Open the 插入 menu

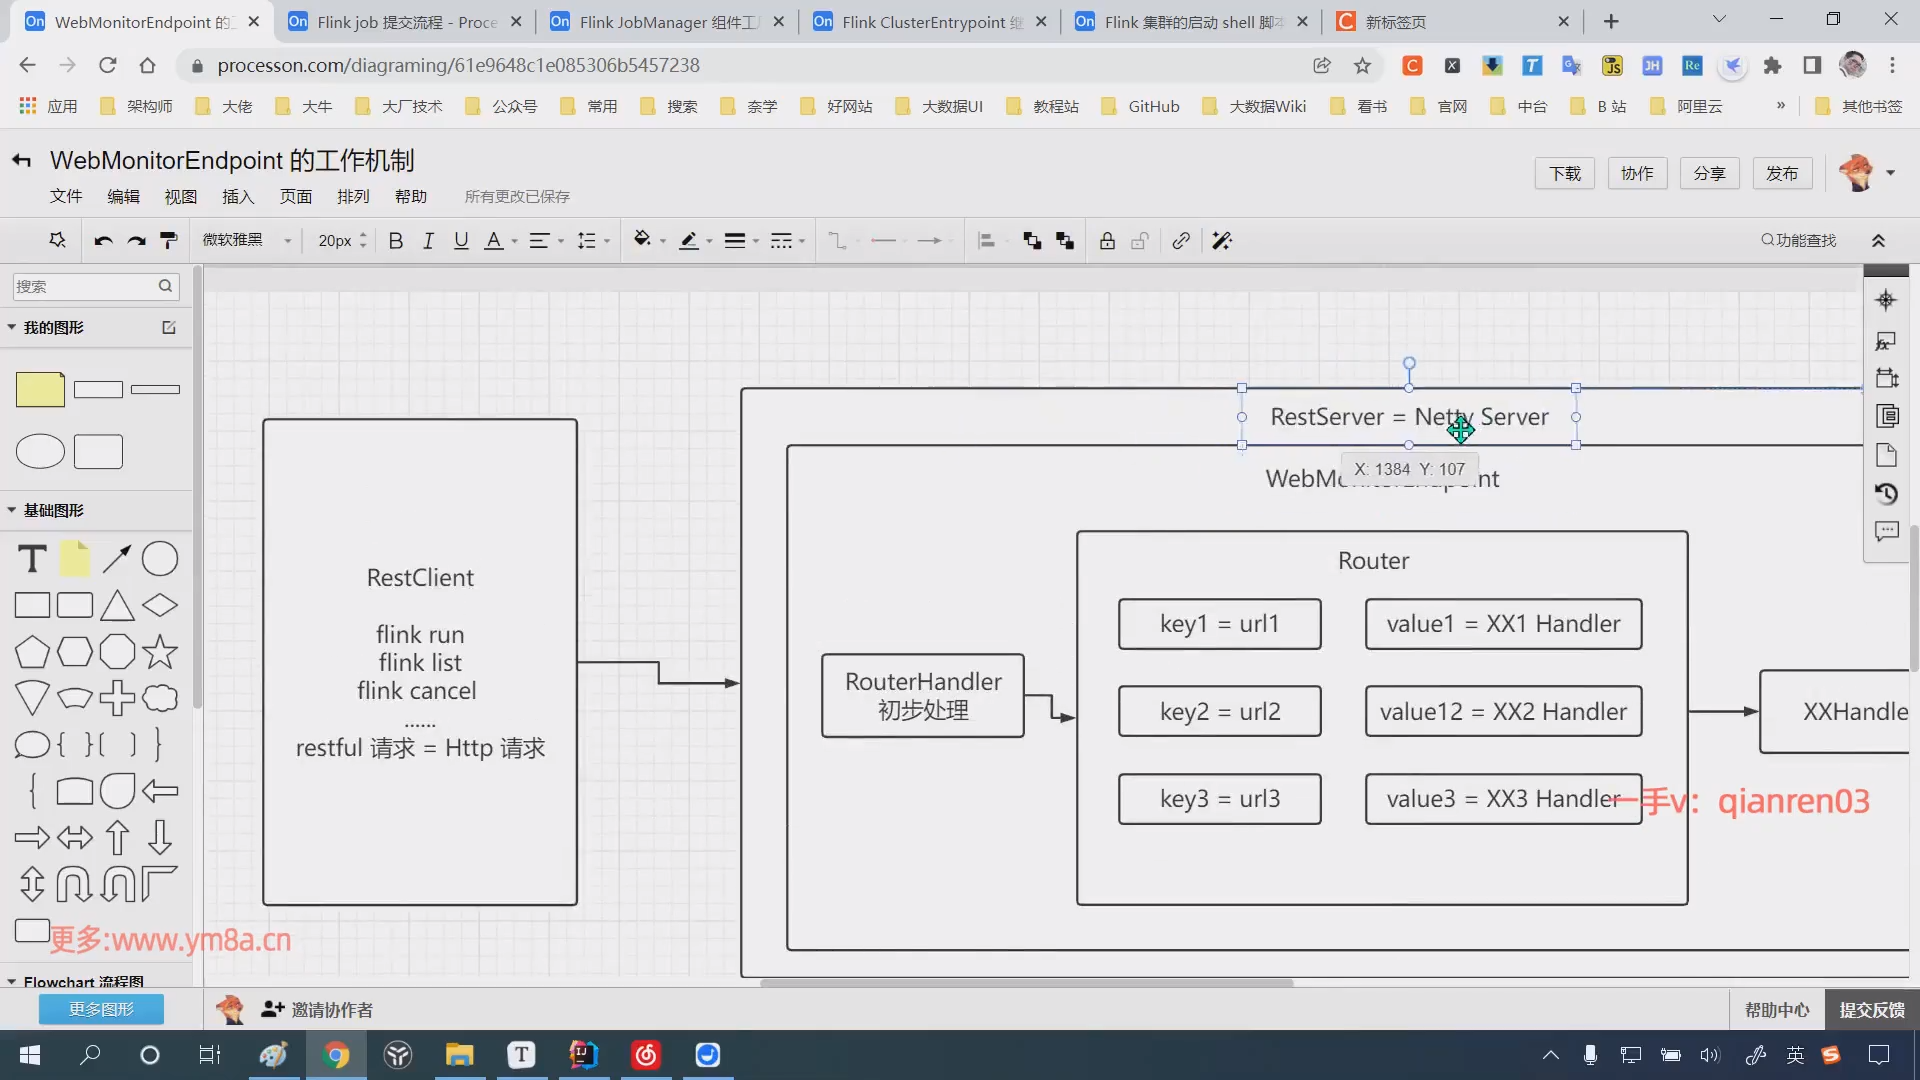[x=238, y=197]
